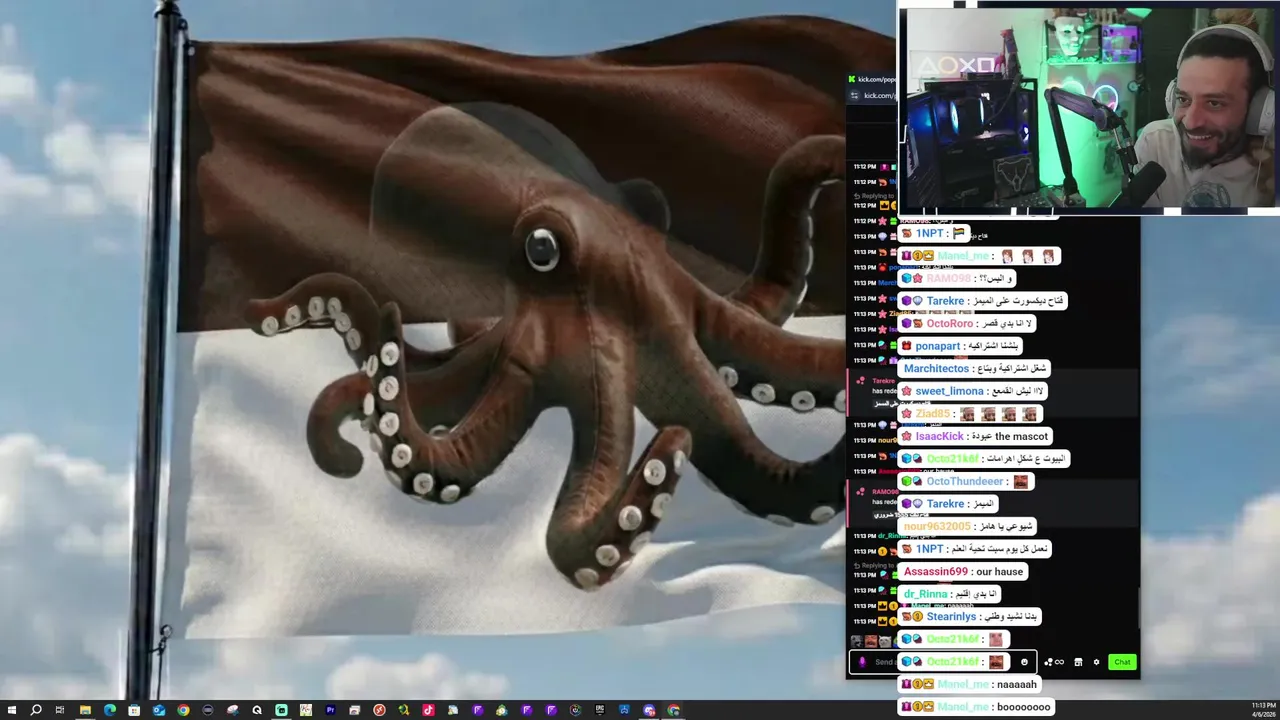Image resolution: width=1280 pixels, height=720 pixels.
Task: Launch Adobe Premiere Pro from the taskbar
Action: coord(330,710)
